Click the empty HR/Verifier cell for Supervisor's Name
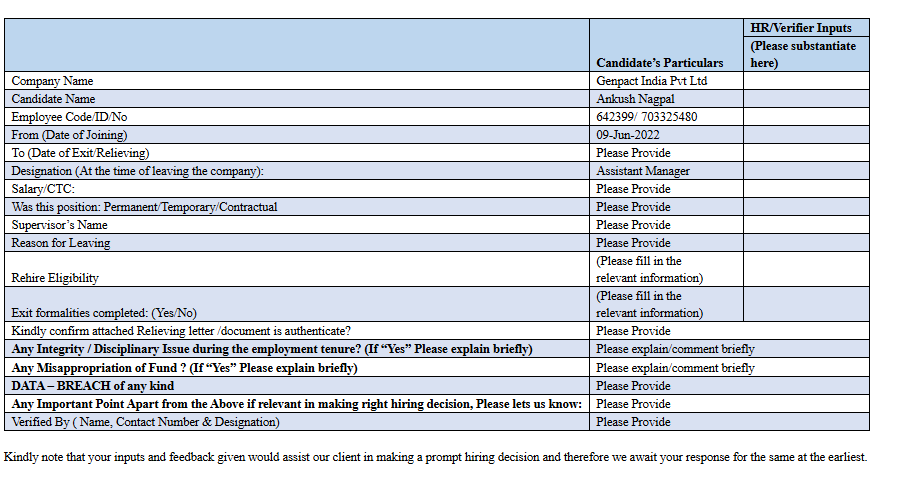Screen dimensions: 921x482 806,225
